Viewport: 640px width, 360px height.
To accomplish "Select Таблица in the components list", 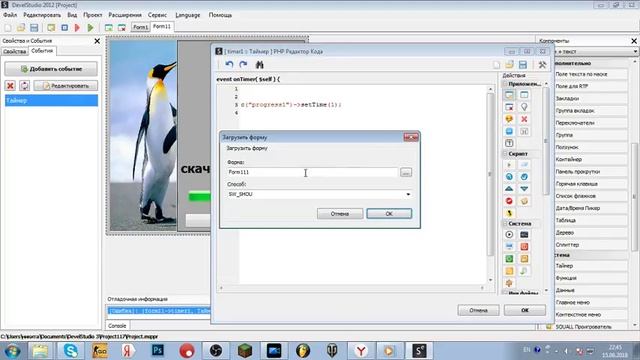I will point(591,220).
